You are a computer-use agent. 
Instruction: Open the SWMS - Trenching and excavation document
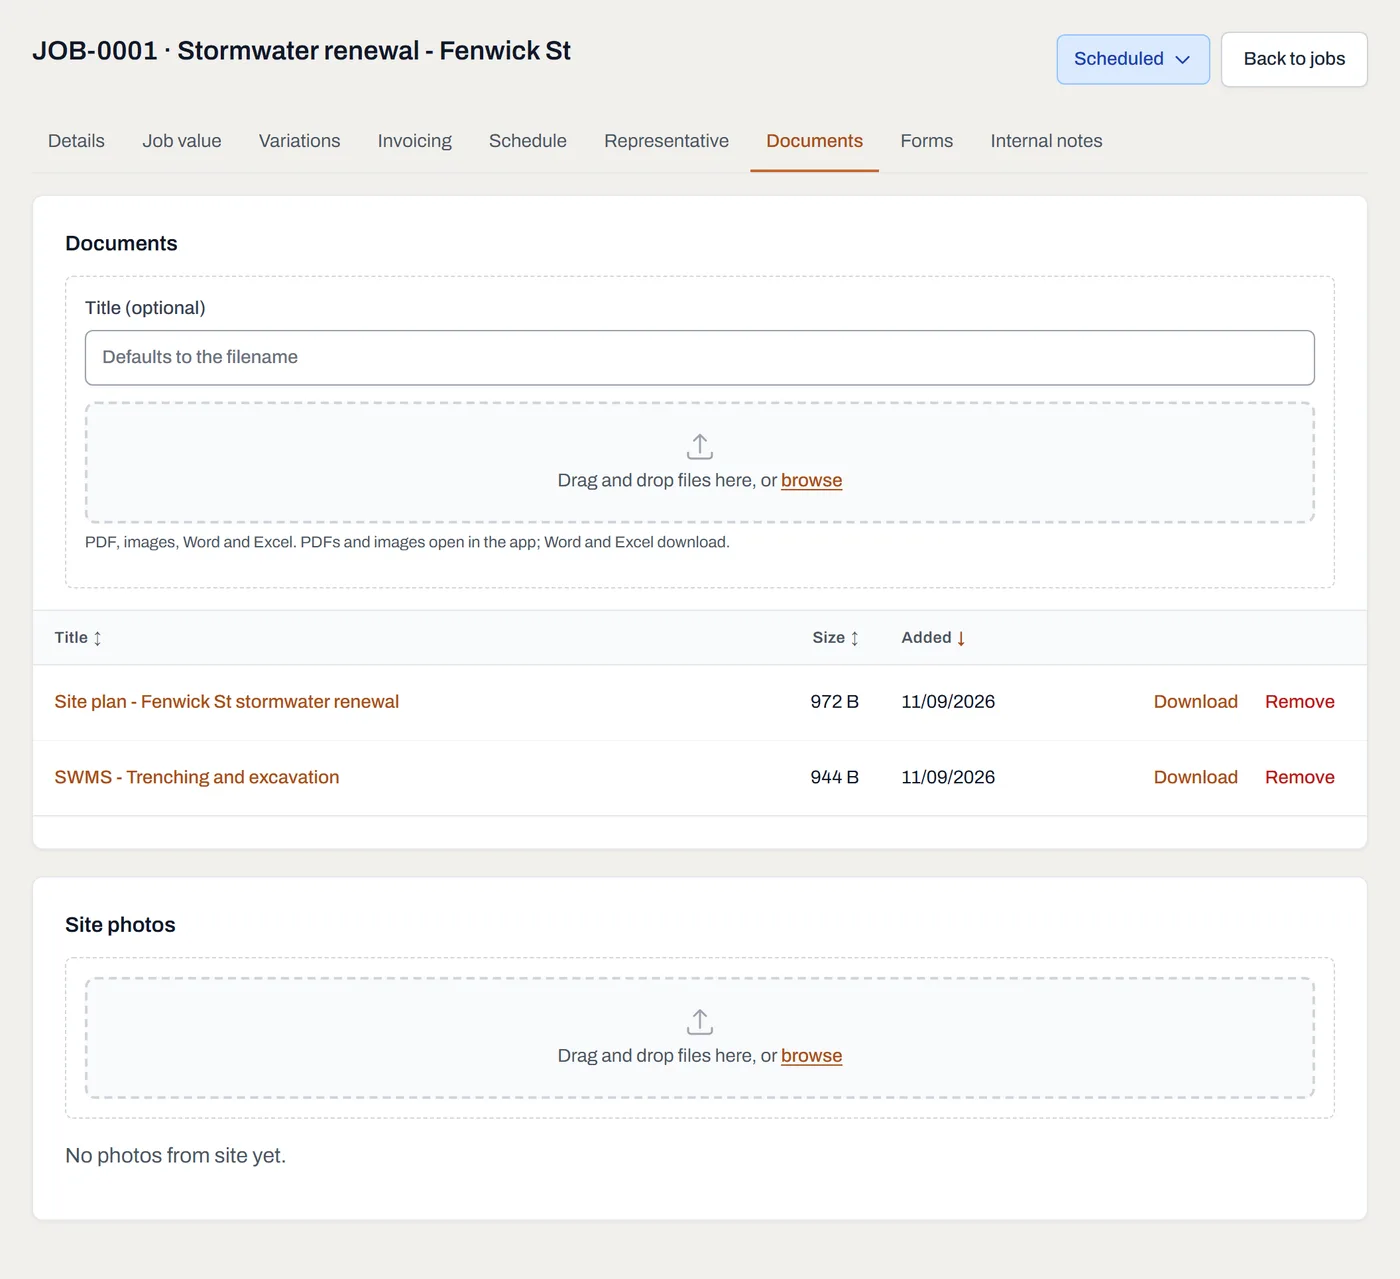click(x=197, y=777)
